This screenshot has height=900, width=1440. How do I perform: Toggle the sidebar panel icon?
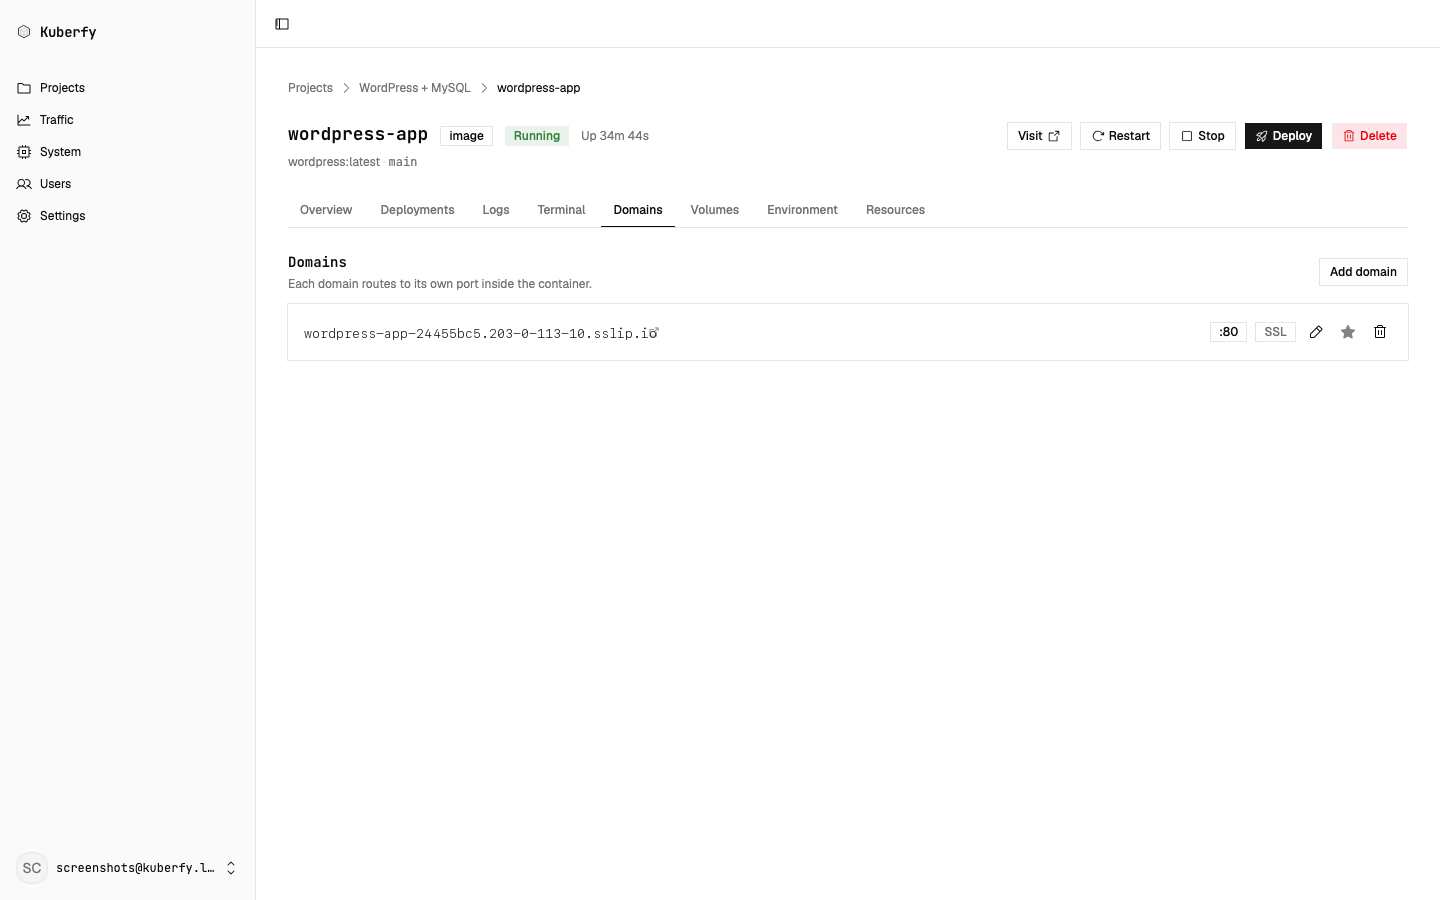click(282, 24)
